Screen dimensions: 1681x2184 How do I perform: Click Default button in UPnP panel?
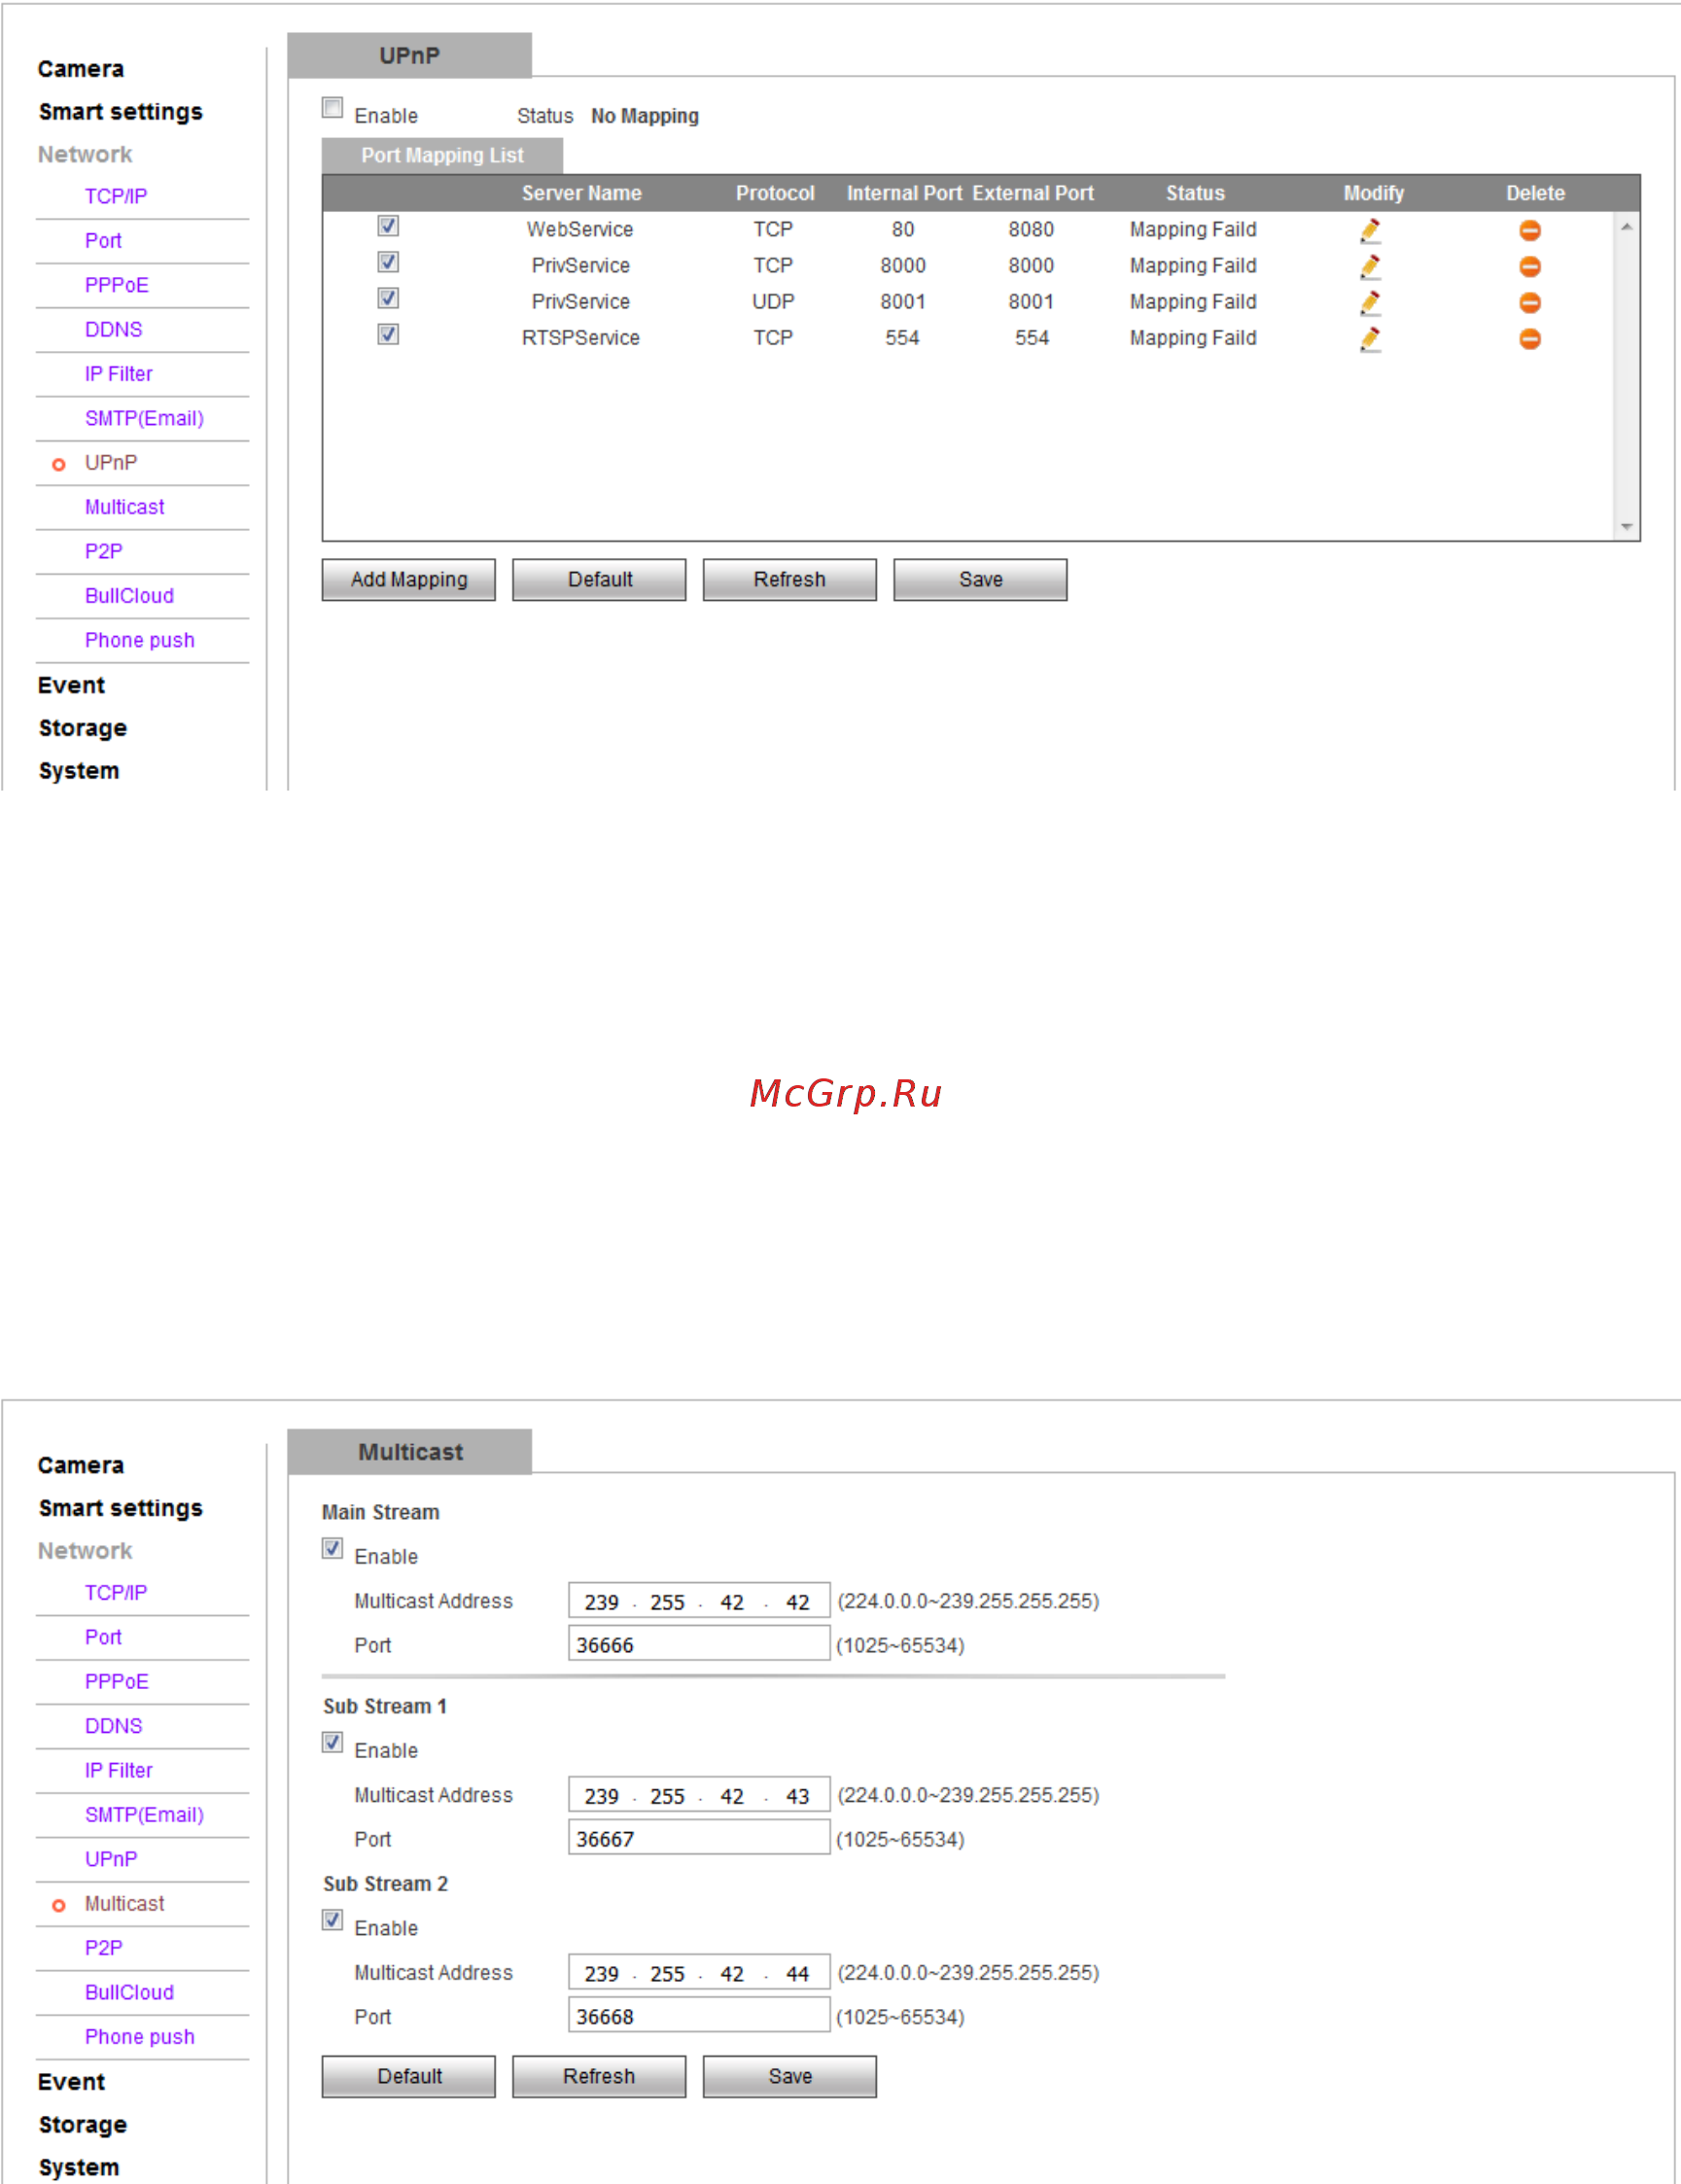pyautogui.click(x=600, y=580)
